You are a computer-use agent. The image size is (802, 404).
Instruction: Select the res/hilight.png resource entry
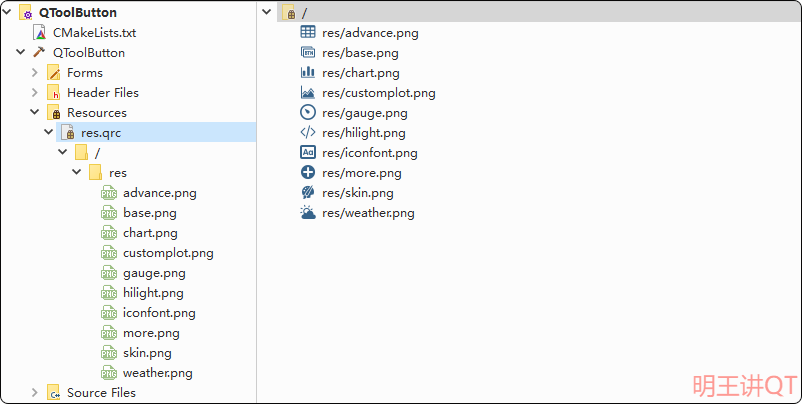364,133
